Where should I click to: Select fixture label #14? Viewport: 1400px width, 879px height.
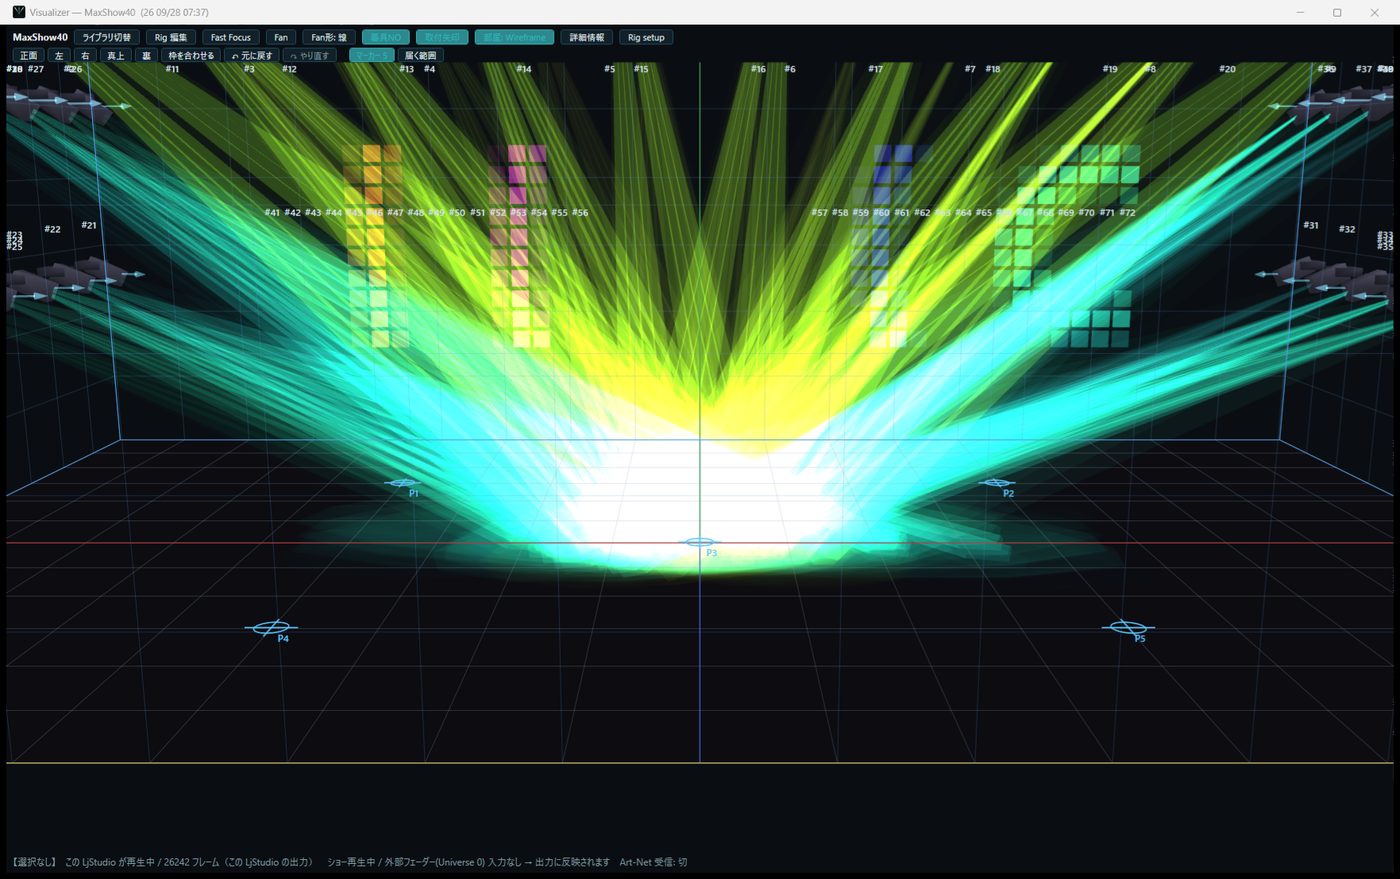click(524, 69)
